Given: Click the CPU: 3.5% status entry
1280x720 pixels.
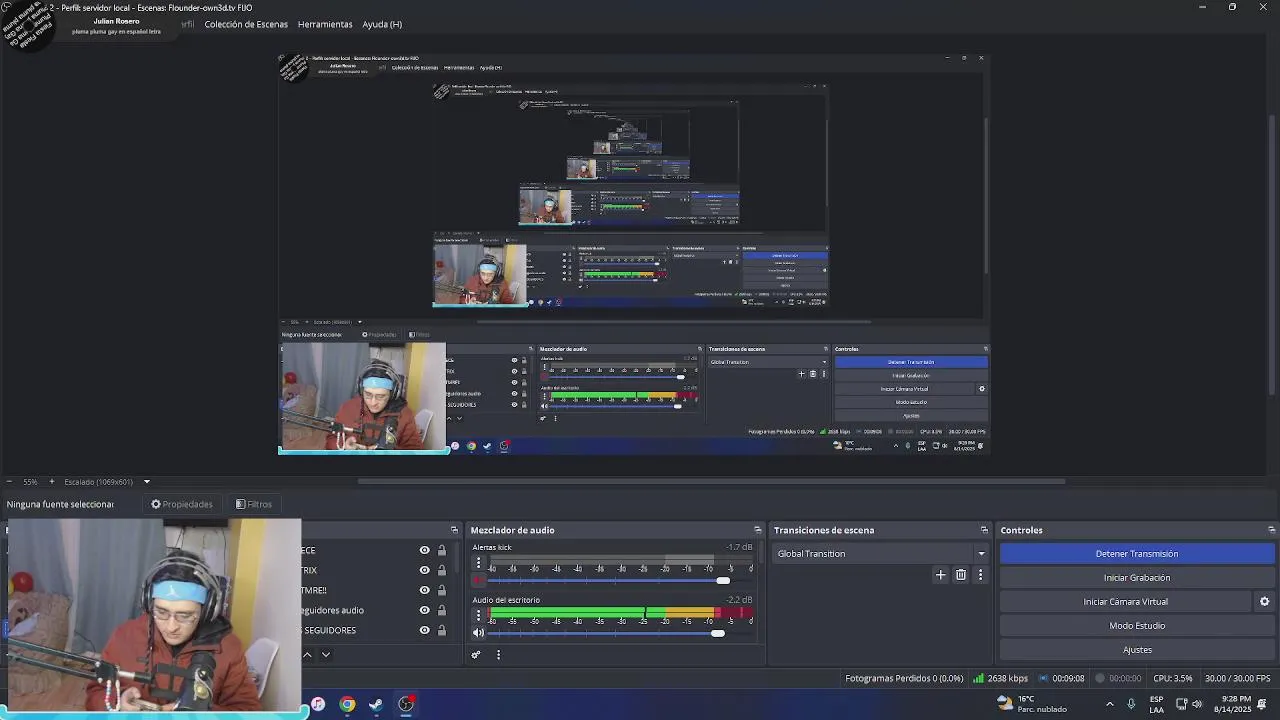Looking at the screenshot, I should pyautogui.click(x=1172, y=678).
